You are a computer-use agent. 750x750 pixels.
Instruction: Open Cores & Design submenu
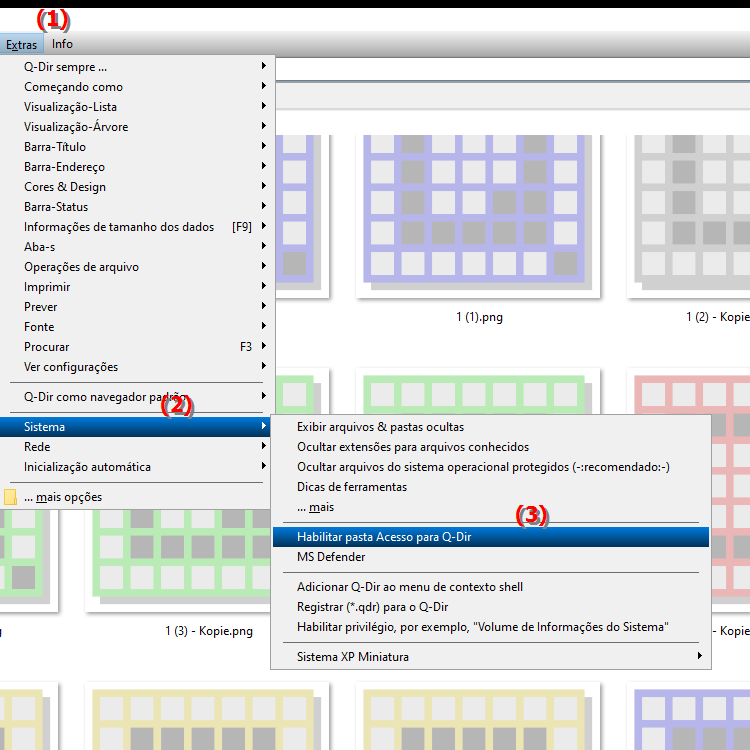pyautogui.click(x=137, y=187)
